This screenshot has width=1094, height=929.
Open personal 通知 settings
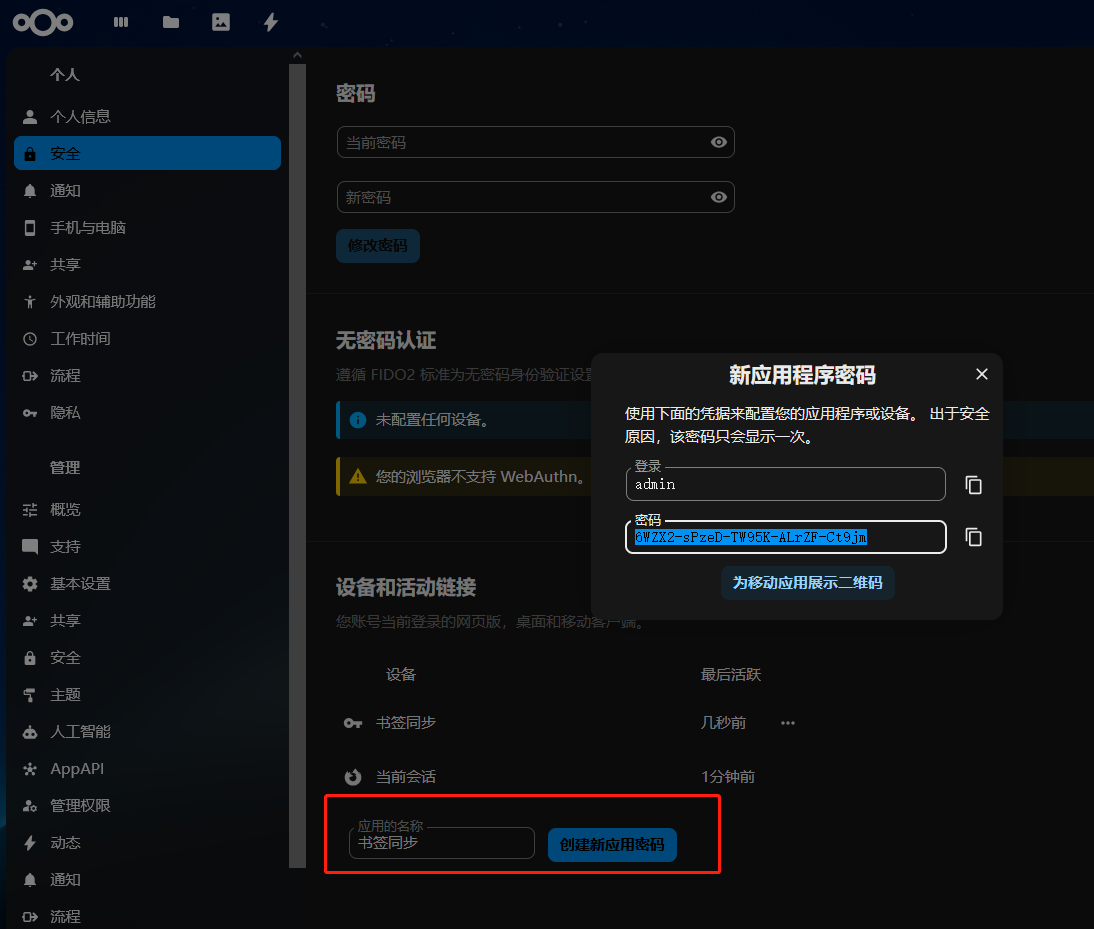[x=147, y=190]
